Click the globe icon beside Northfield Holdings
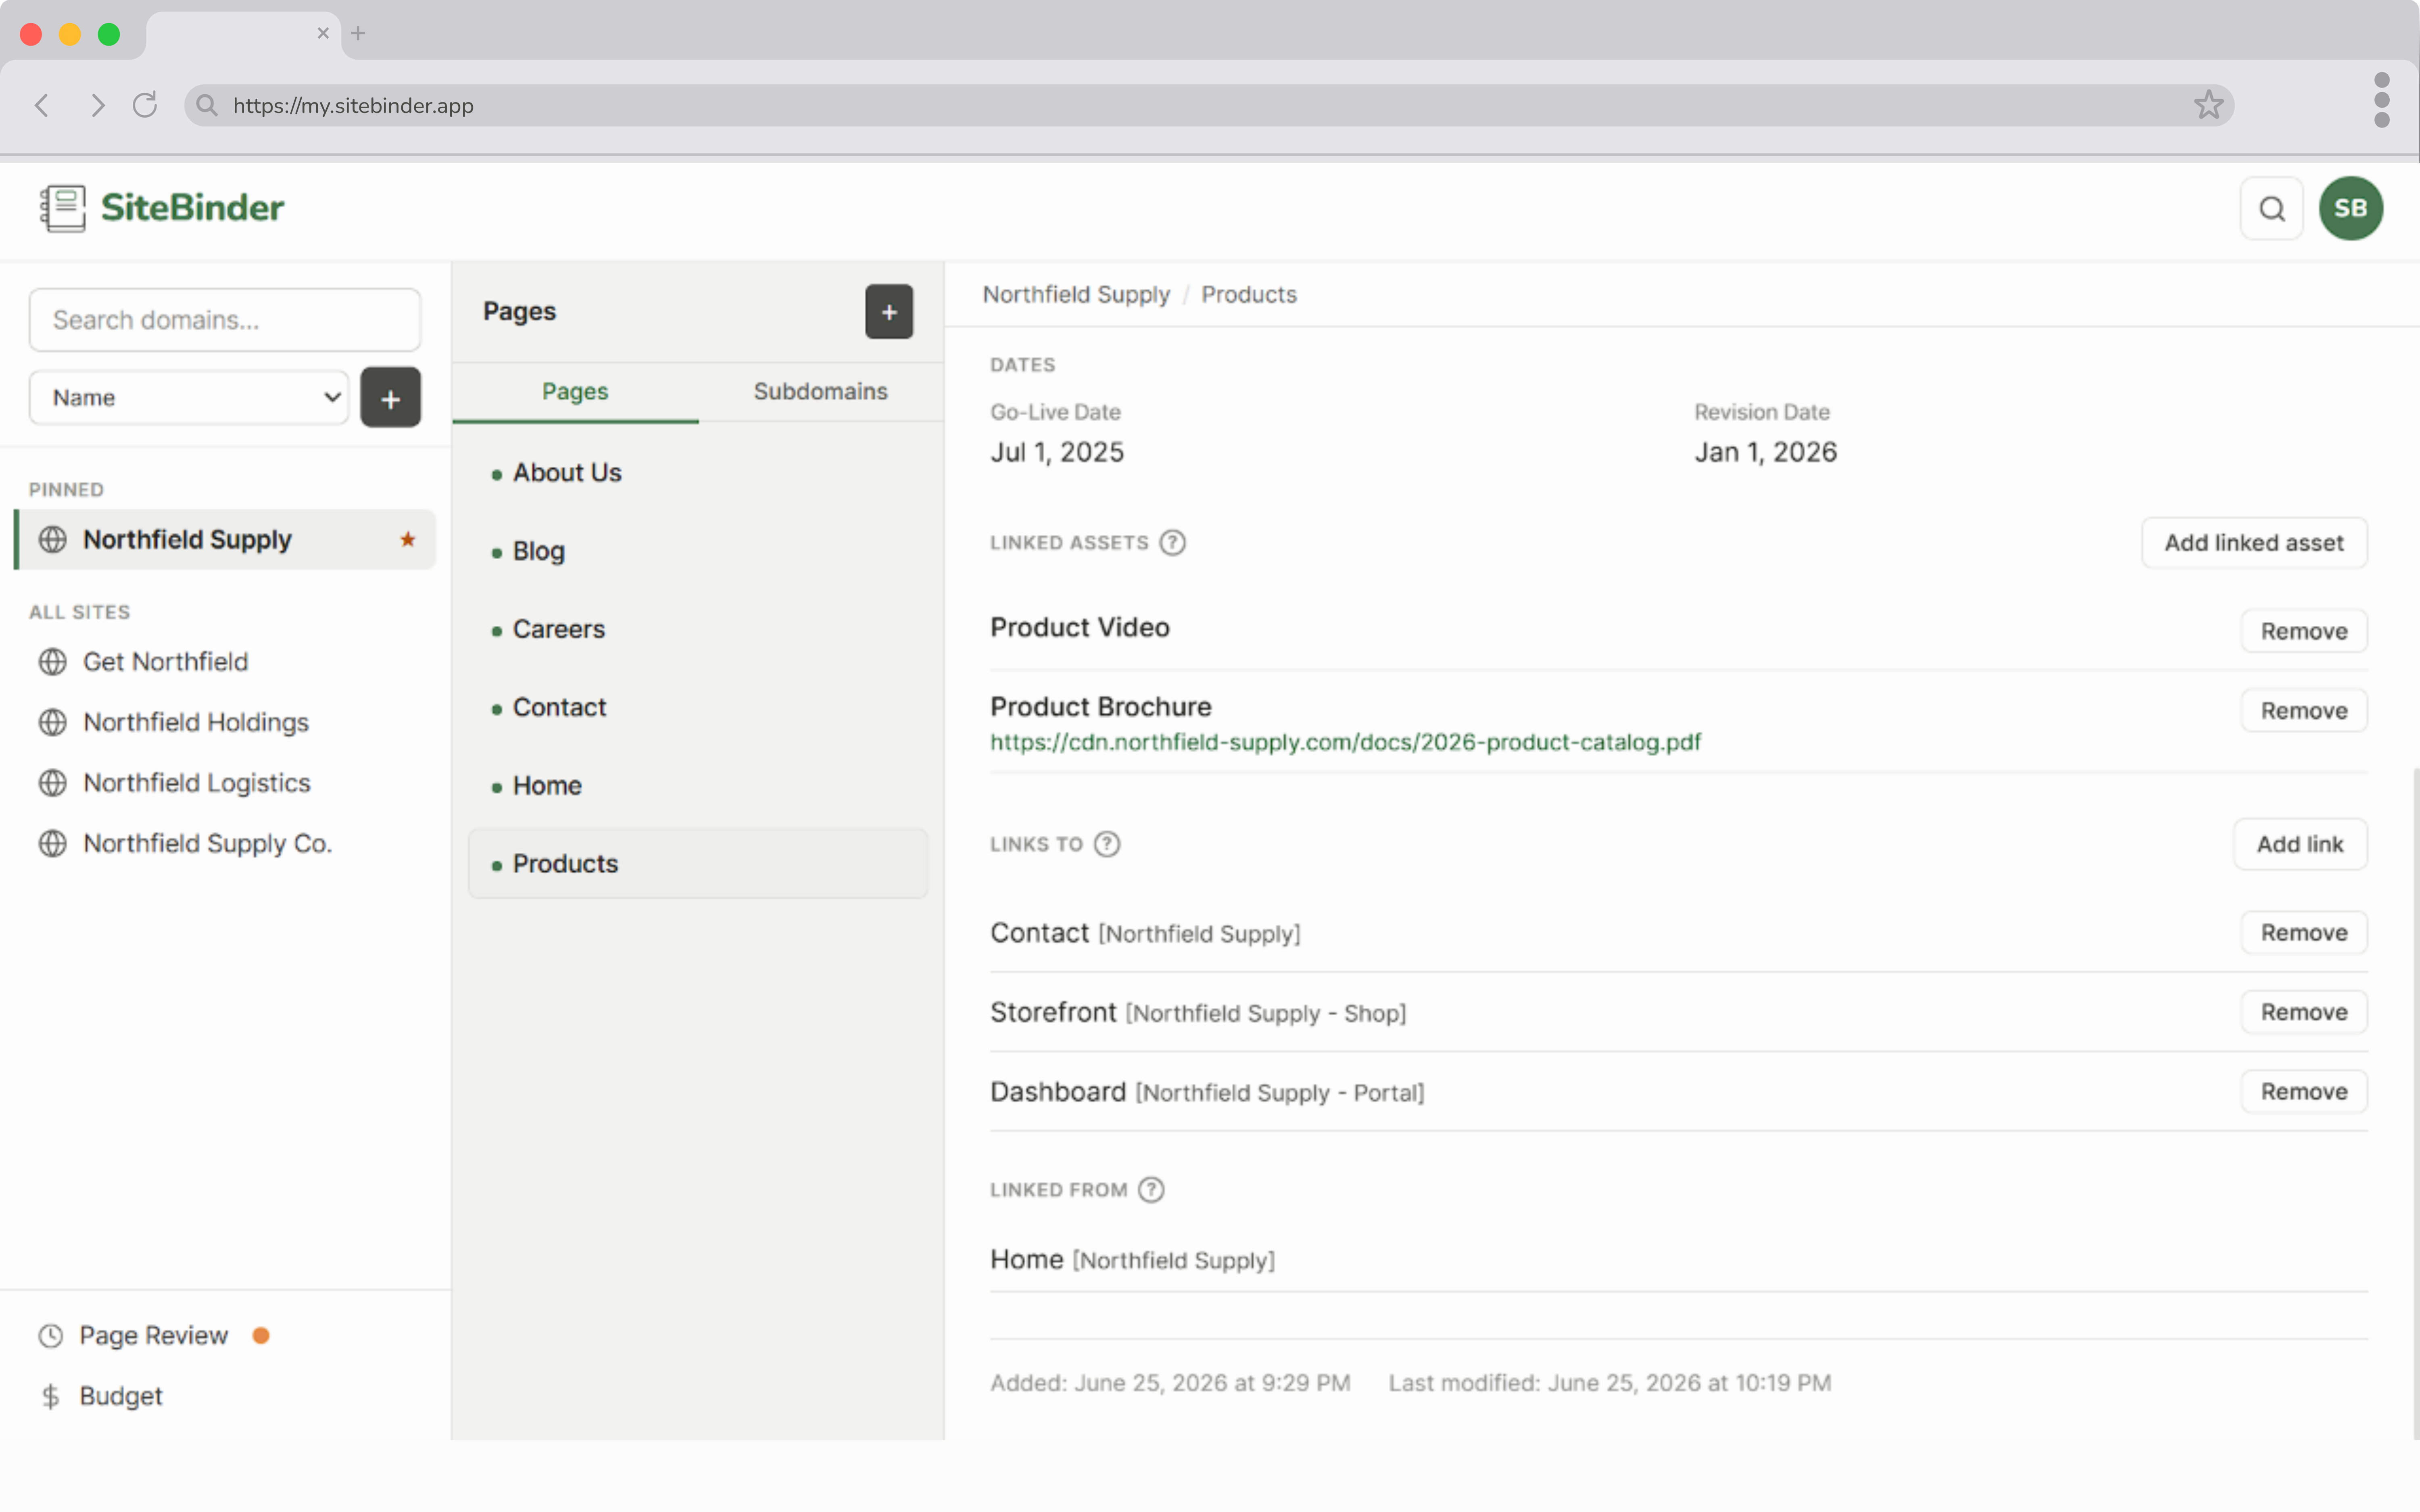 [x=52, y=722]
